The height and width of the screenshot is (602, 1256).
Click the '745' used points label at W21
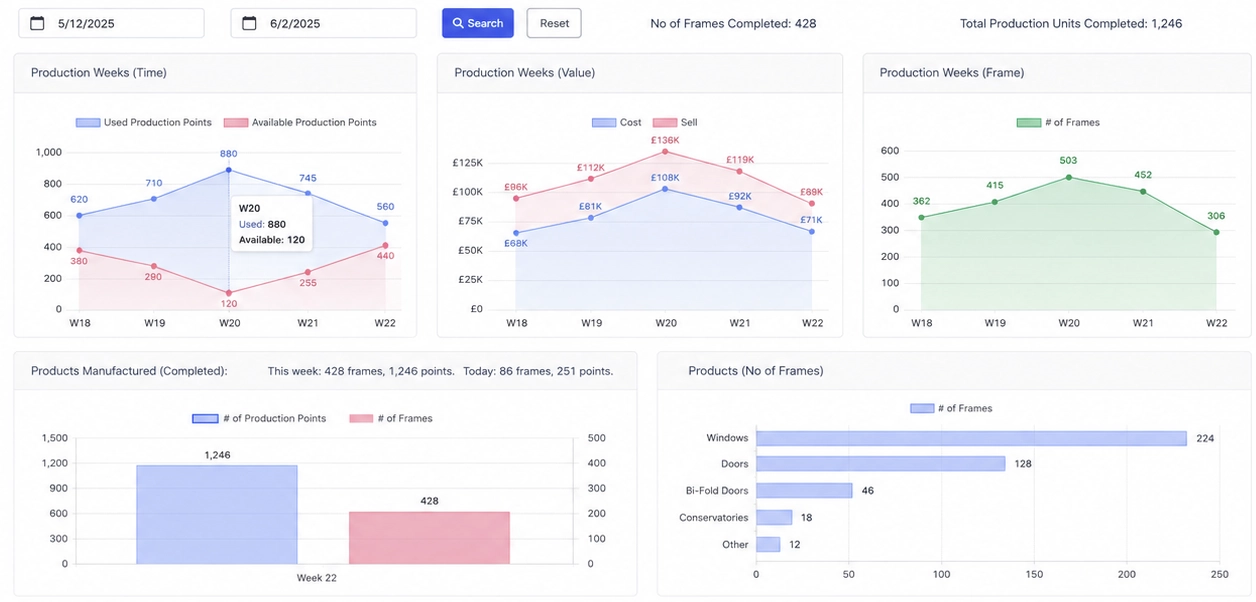(307, 178)
